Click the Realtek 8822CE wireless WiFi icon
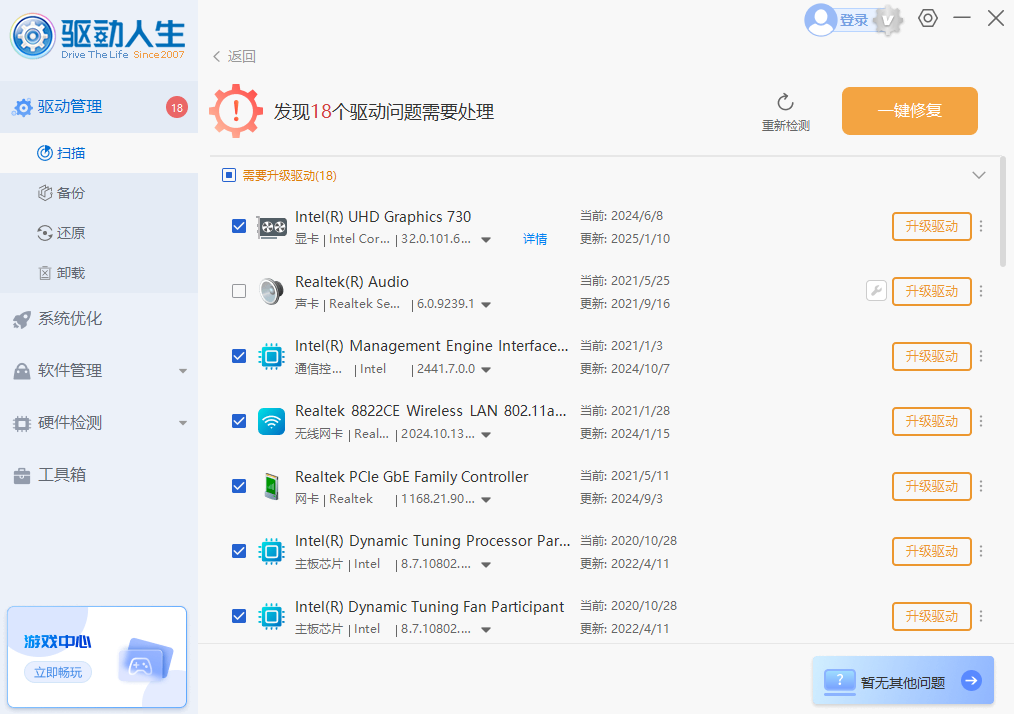1014x714 pixels. click(x=272, y=422)
